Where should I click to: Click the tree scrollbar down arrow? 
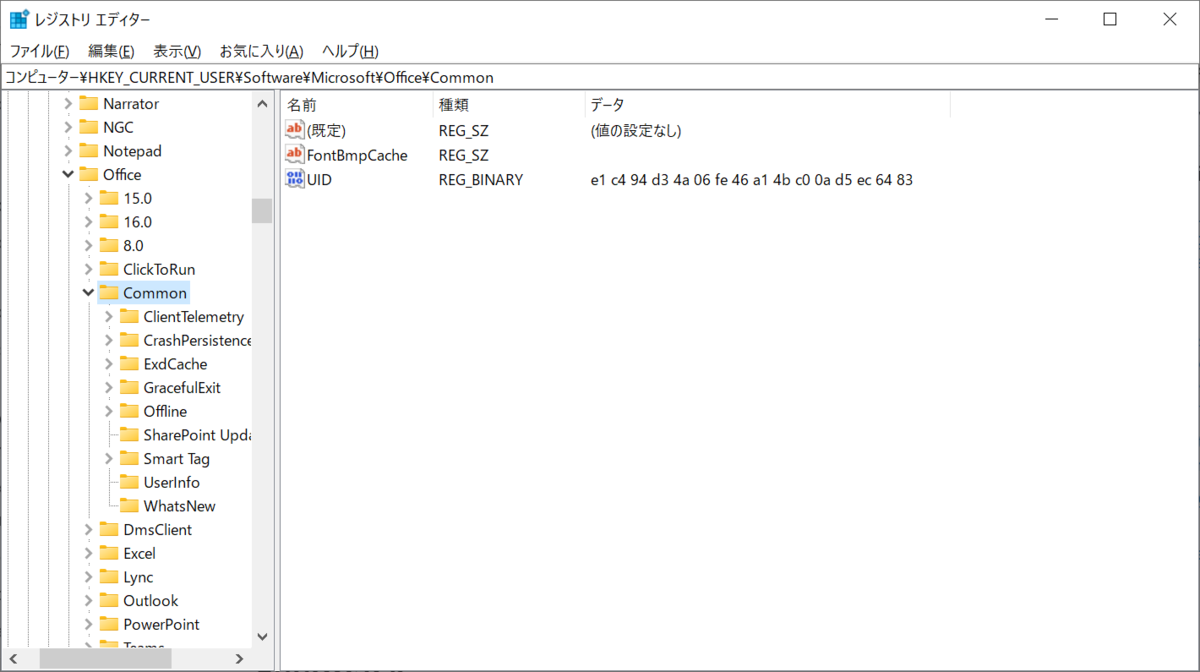pos(262,636)
